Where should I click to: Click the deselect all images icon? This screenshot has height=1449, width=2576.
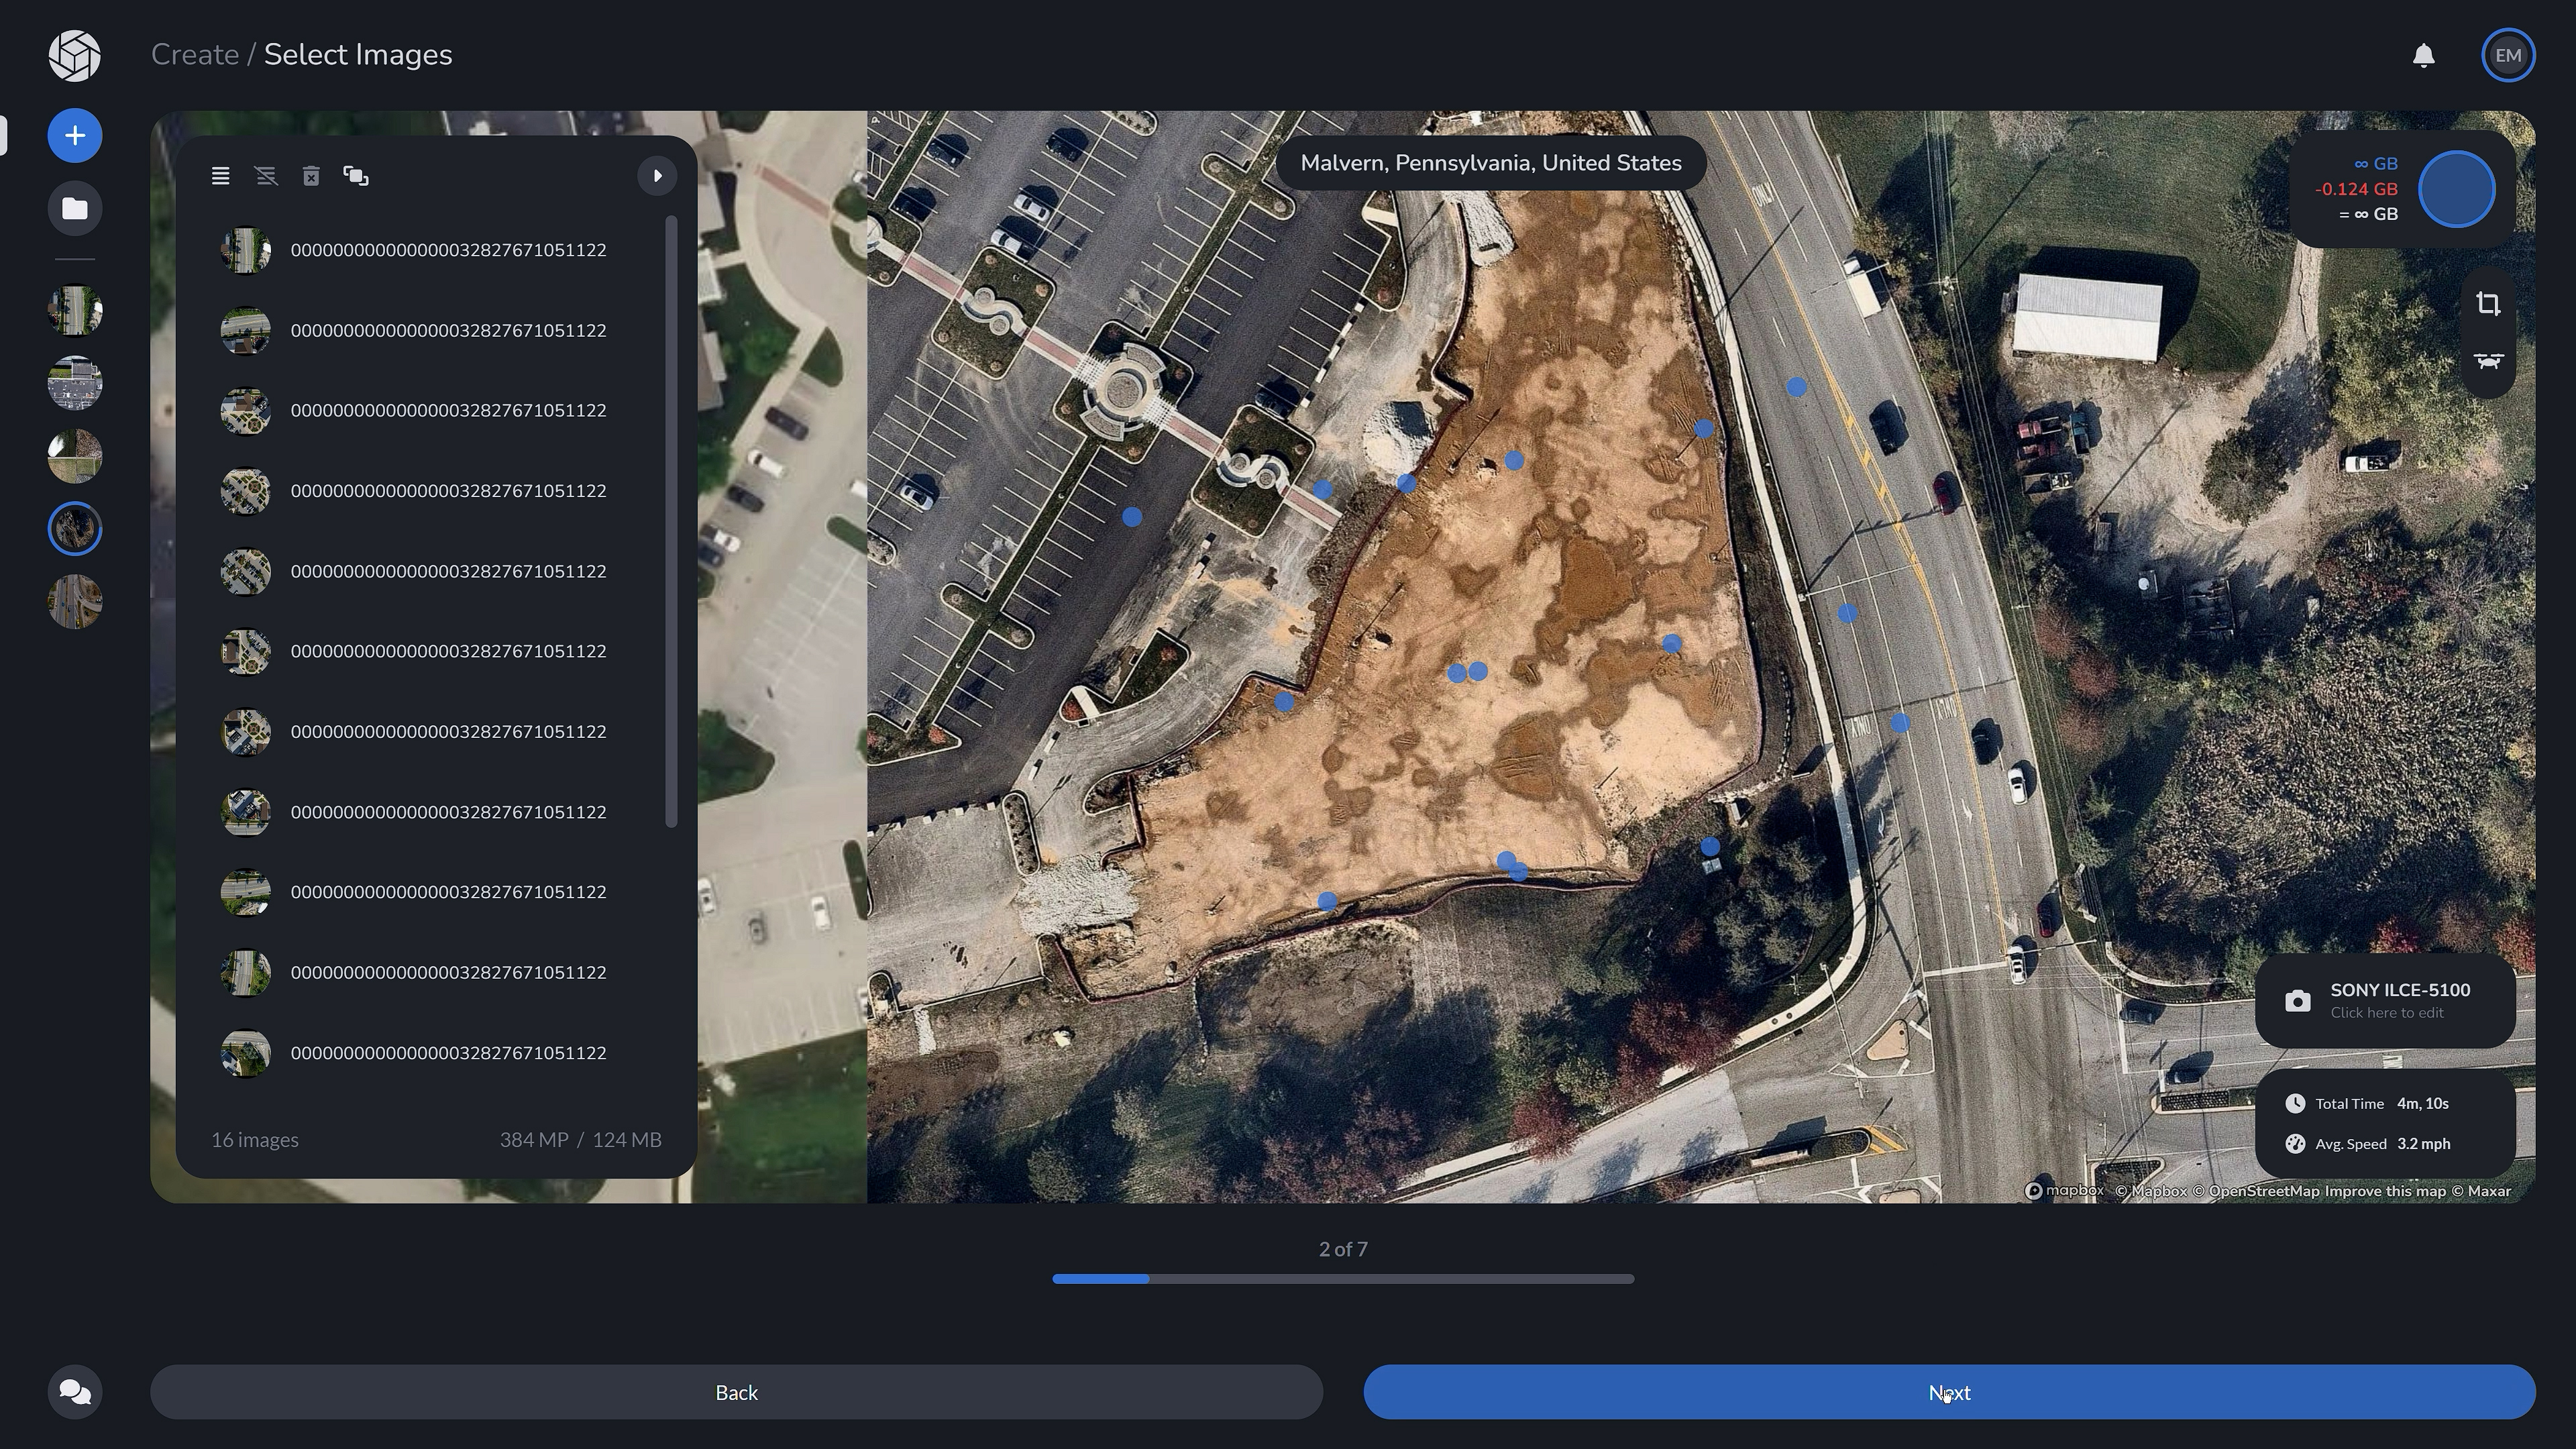pos(266,176)
